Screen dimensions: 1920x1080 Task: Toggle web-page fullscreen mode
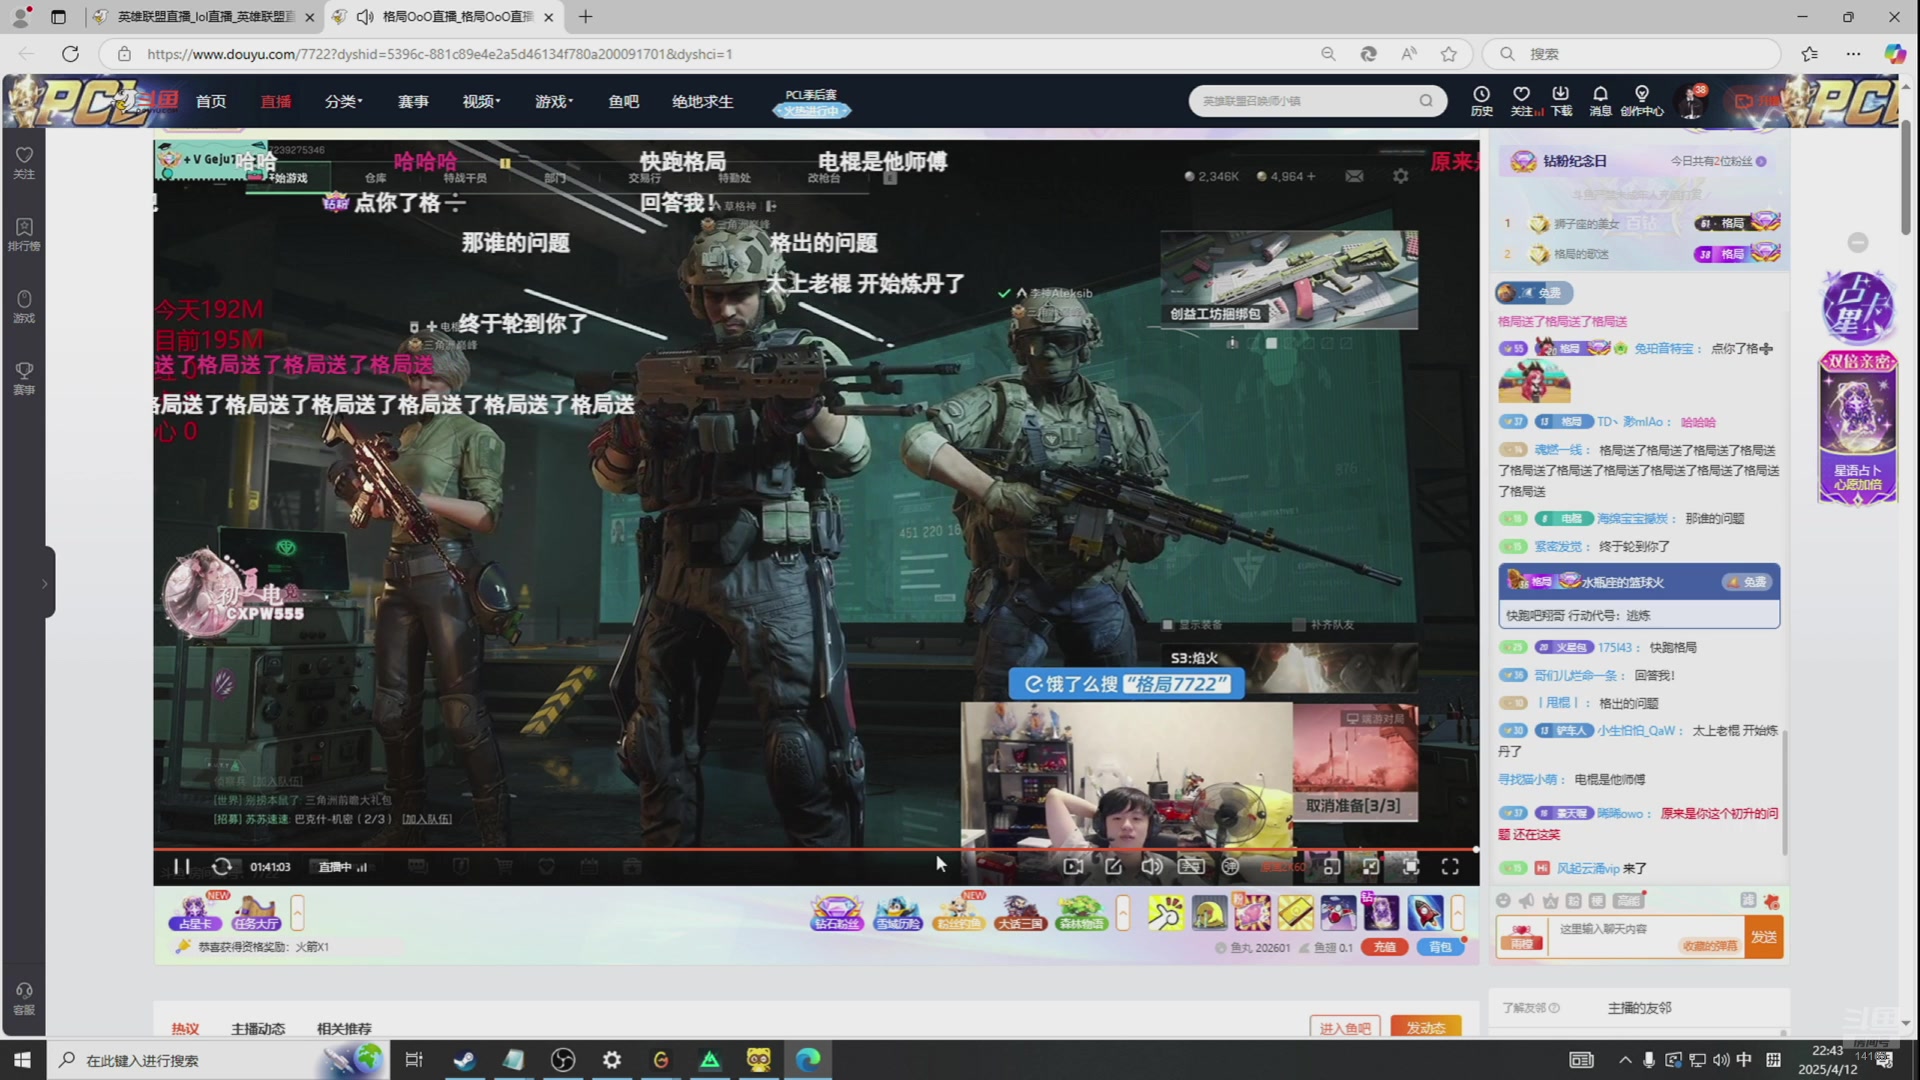[1410, 867]
